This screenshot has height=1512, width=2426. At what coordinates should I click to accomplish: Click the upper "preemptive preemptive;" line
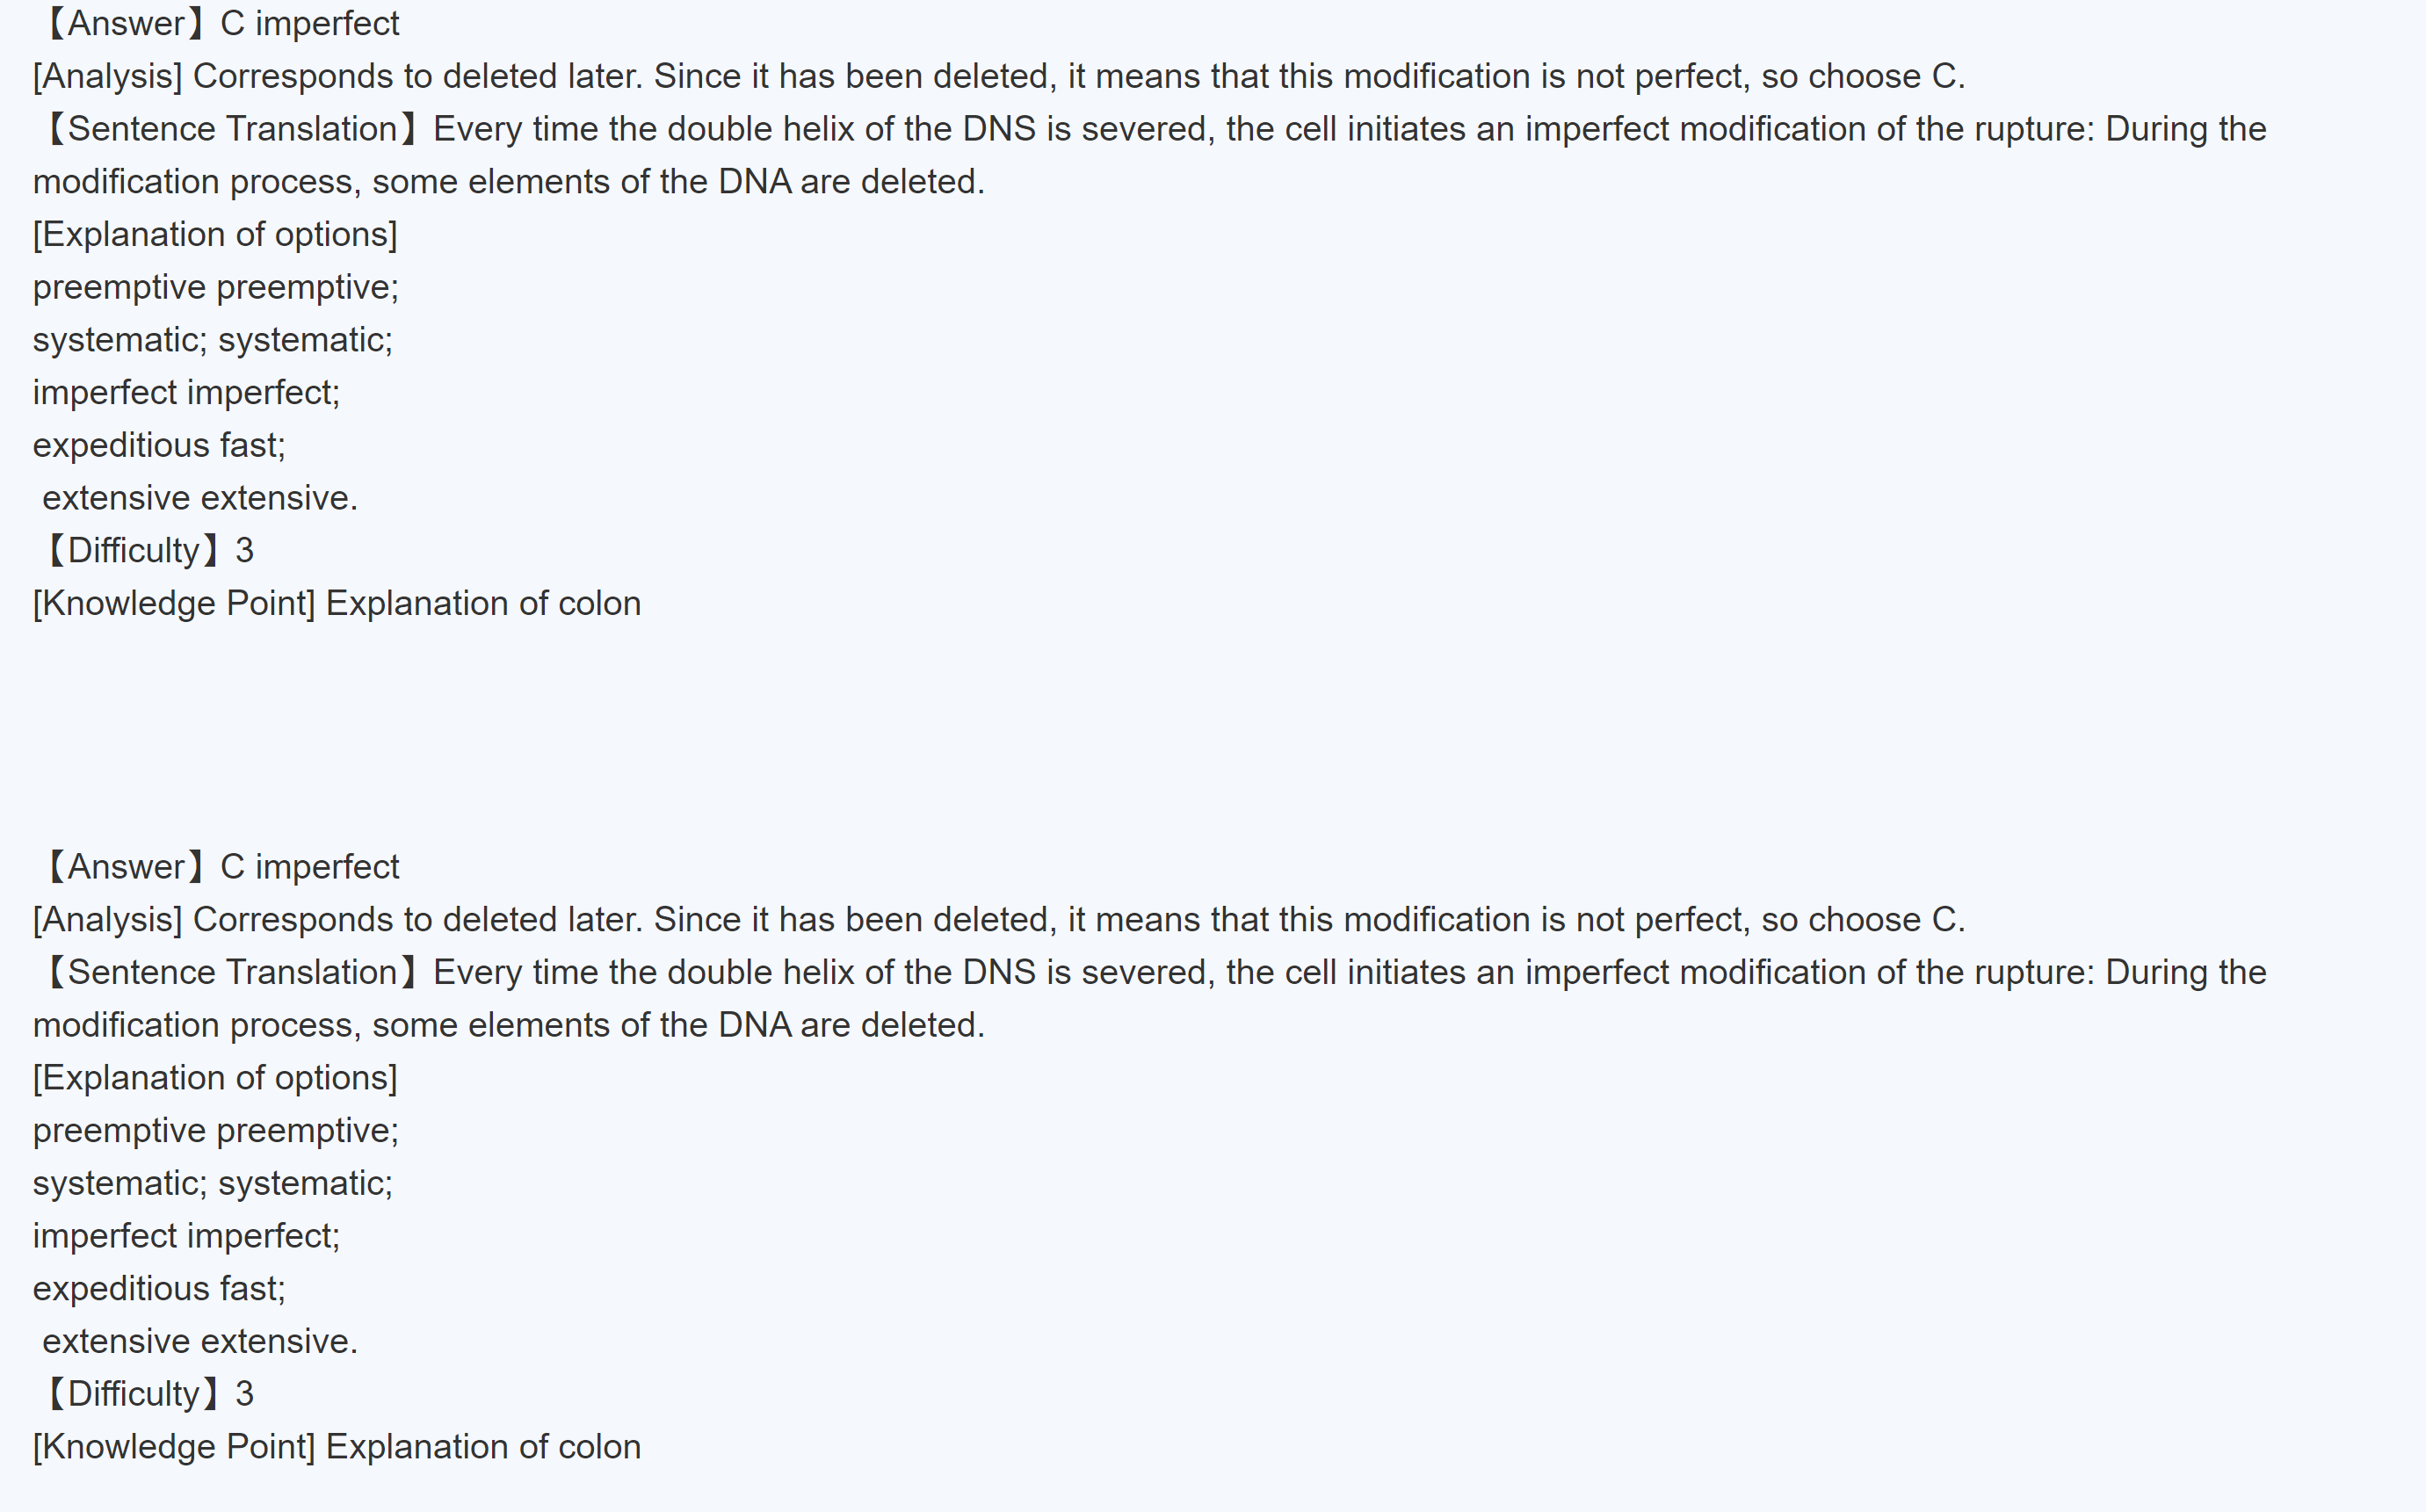215,287
